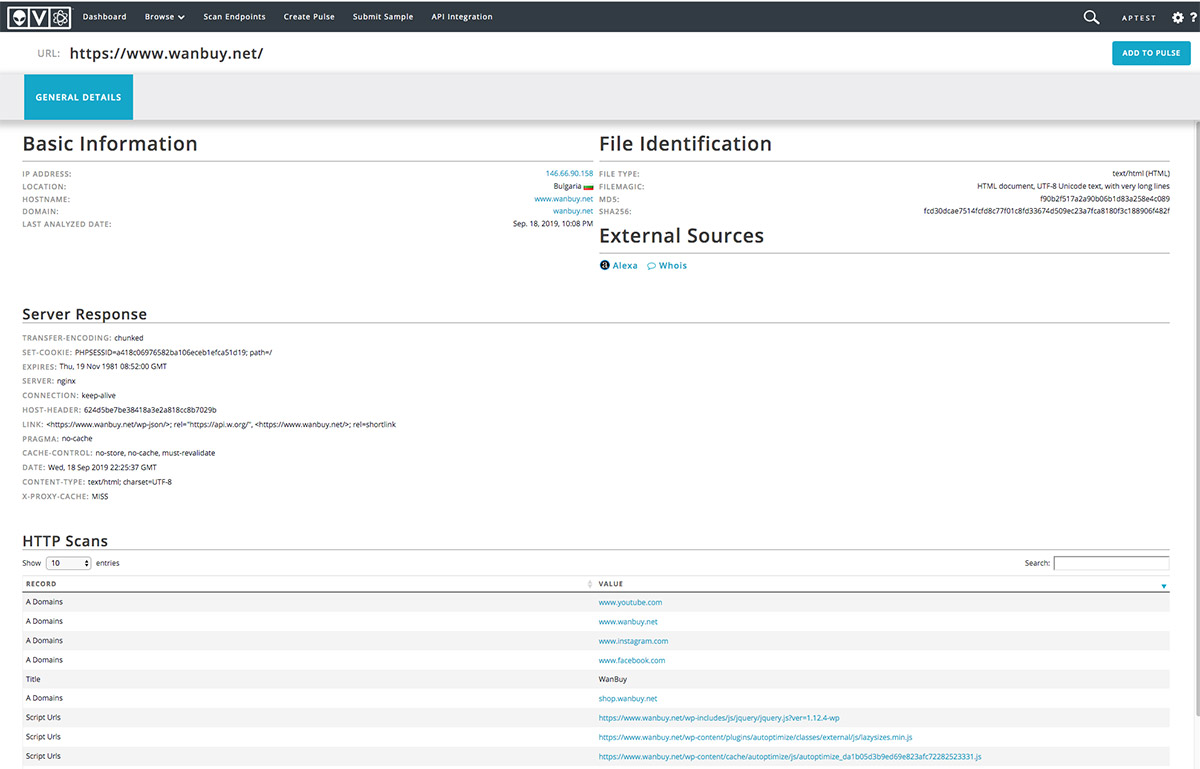
Task: Open the www.instagram.com domain link
Action: click(x=633, y=641)
